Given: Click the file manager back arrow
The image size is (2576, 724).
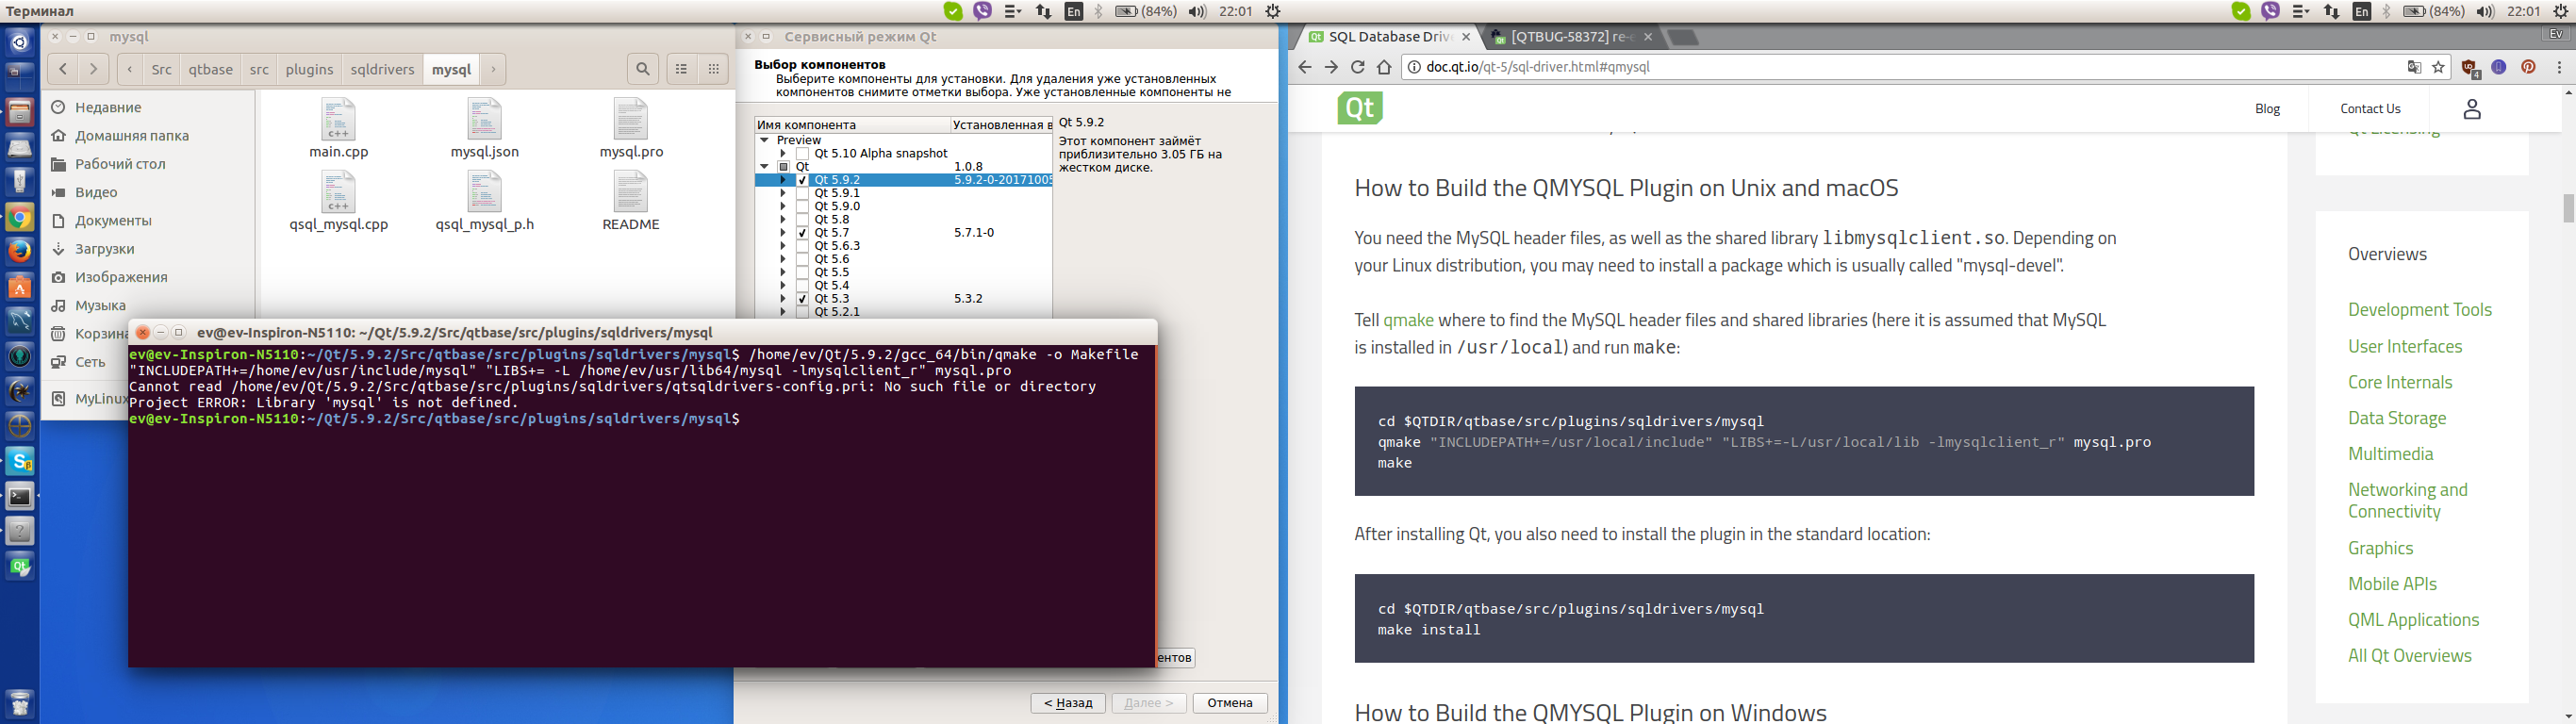Looking at the screenshot, I should pyautogui.click(x=63, y=69).
